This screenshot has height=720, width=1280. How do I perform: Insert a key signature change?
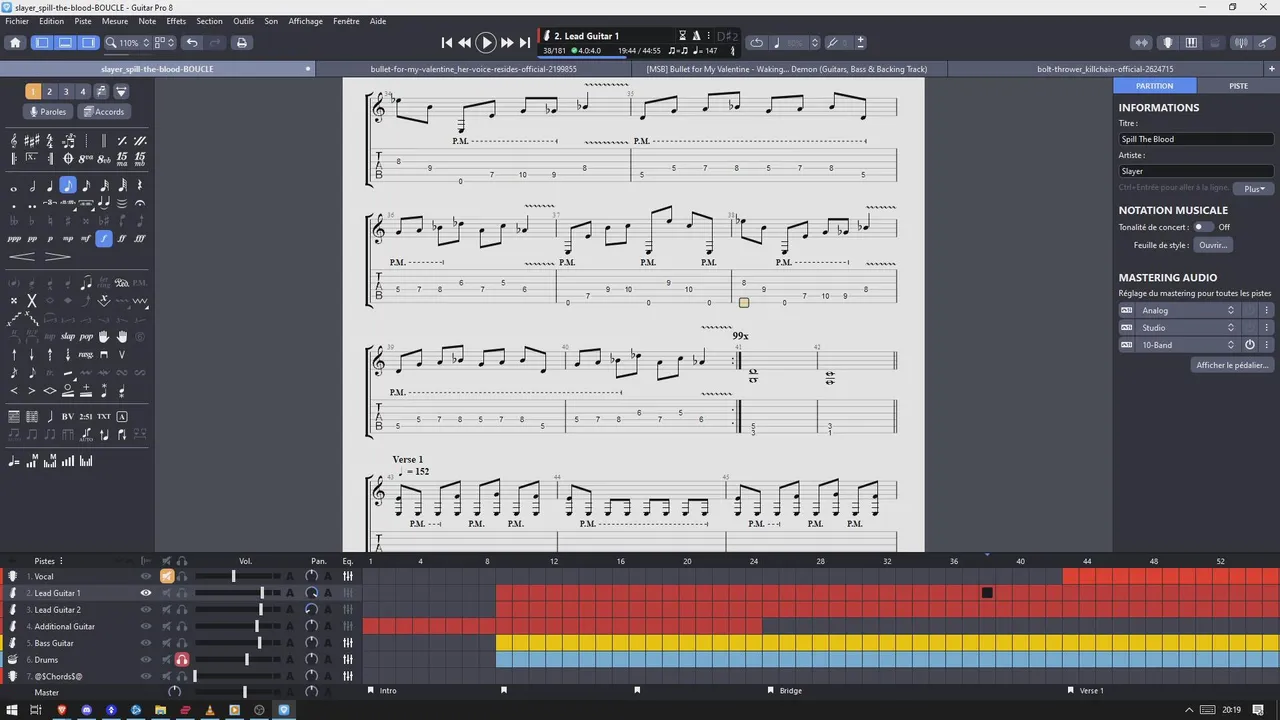[32, 141]
